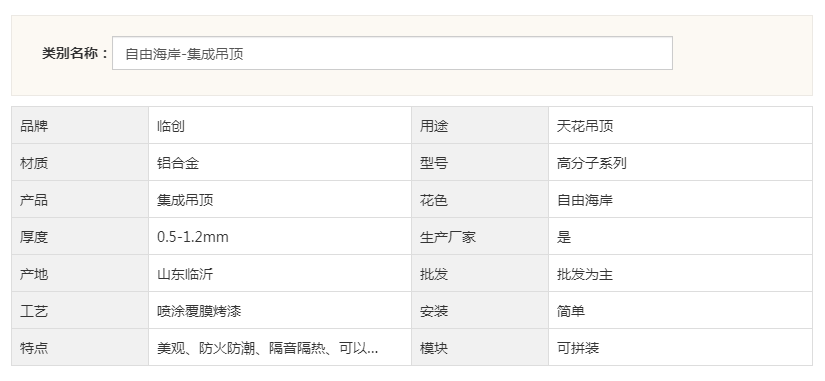Click the 天花吊顶 value cell

click(680, 126)
